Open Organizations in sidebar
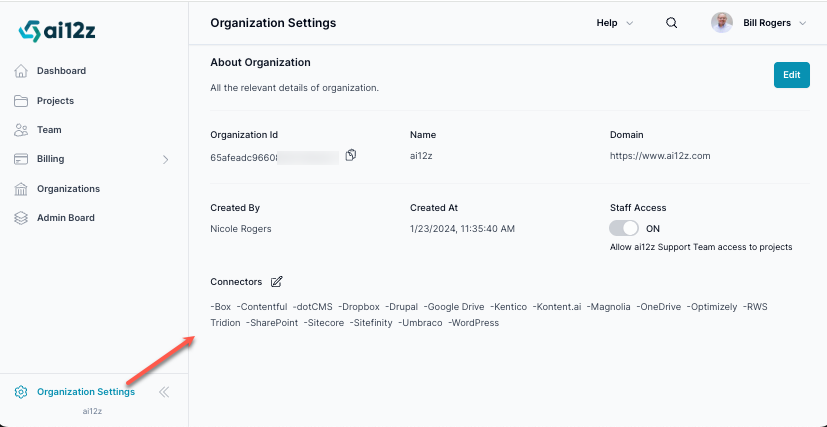 tap(68, 189)
